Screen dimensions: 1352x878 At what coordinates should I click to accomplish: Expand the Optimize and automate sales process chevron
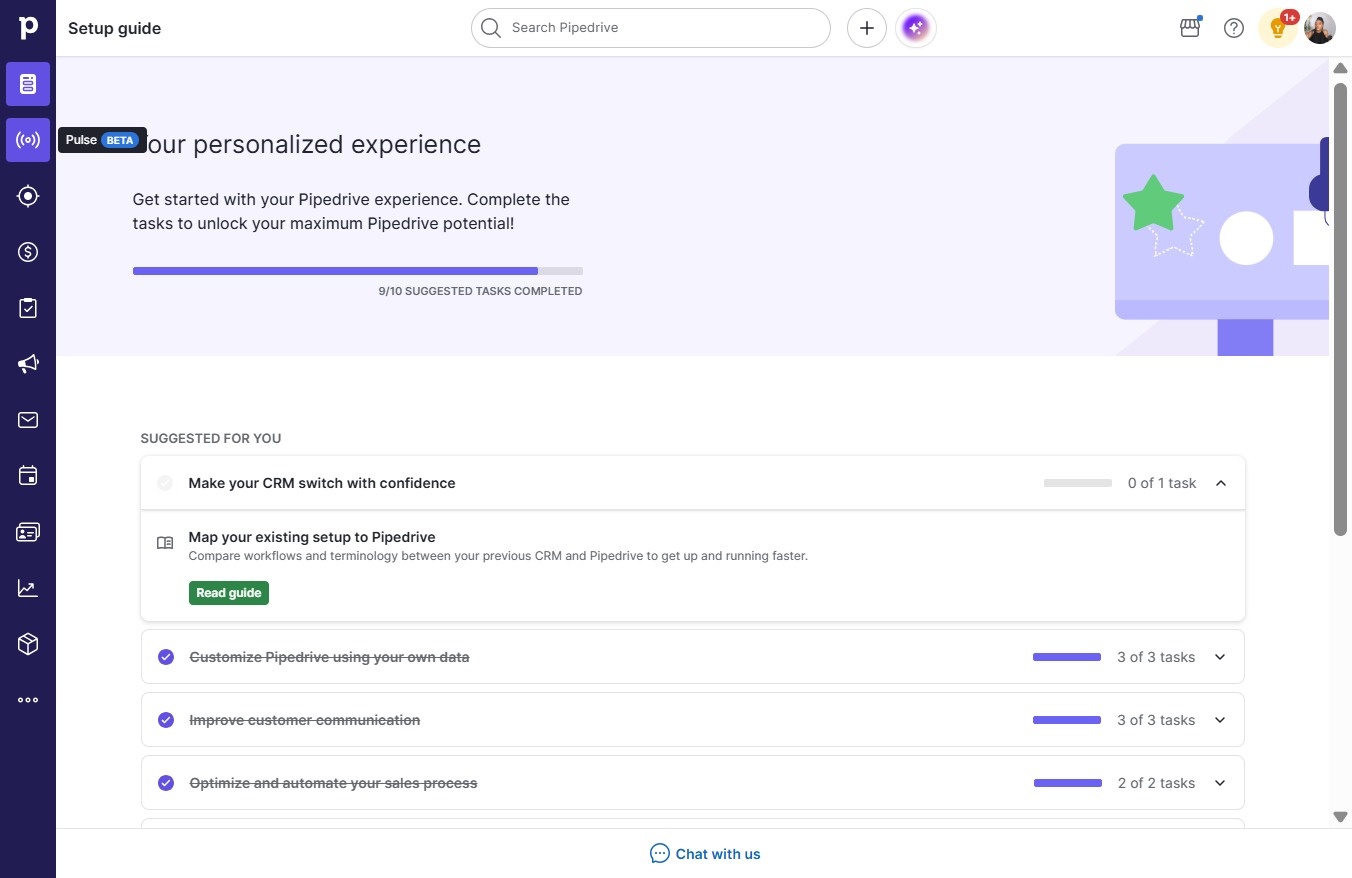tap(1220, 783)
